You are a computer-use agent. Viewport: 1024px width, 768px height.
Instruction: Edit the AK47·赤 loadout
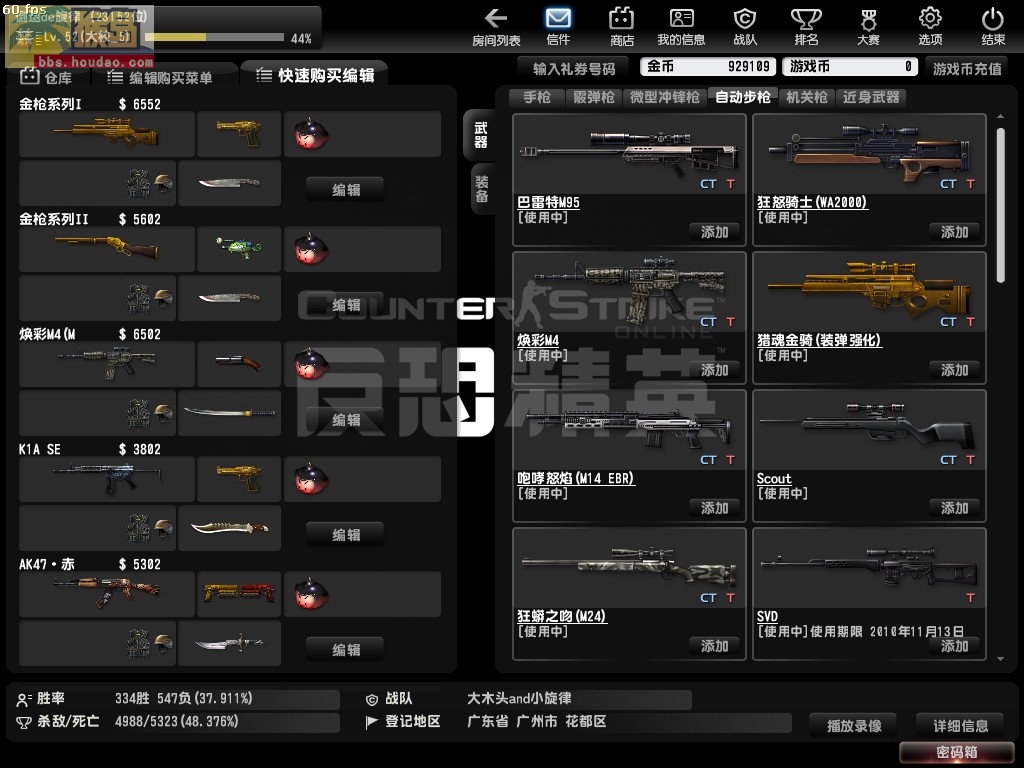pos(345,650)
